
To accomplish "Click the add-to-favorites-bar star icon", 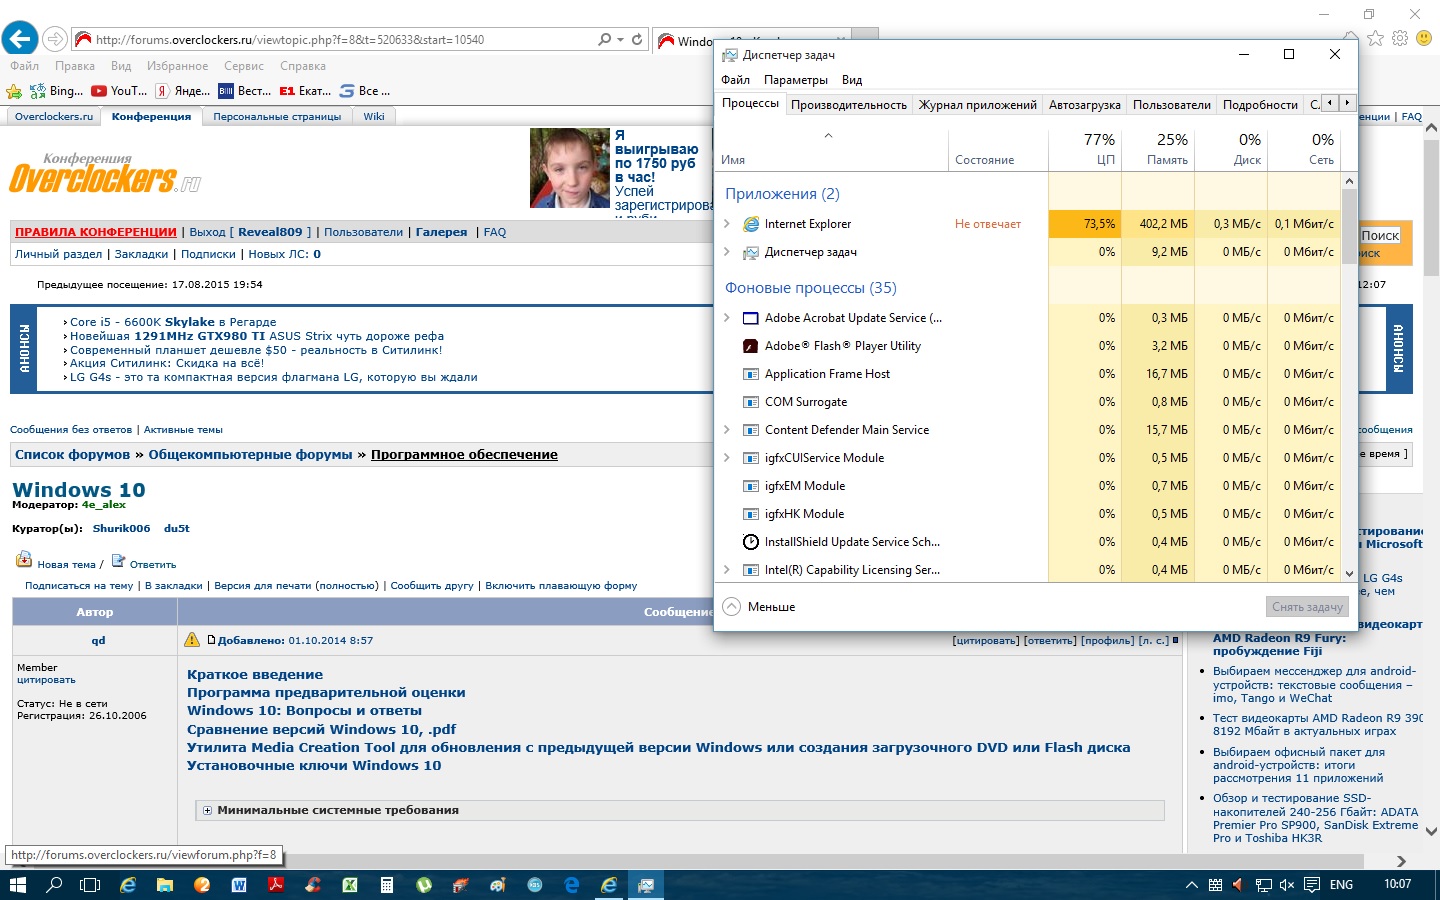I will tap(14, 91).
